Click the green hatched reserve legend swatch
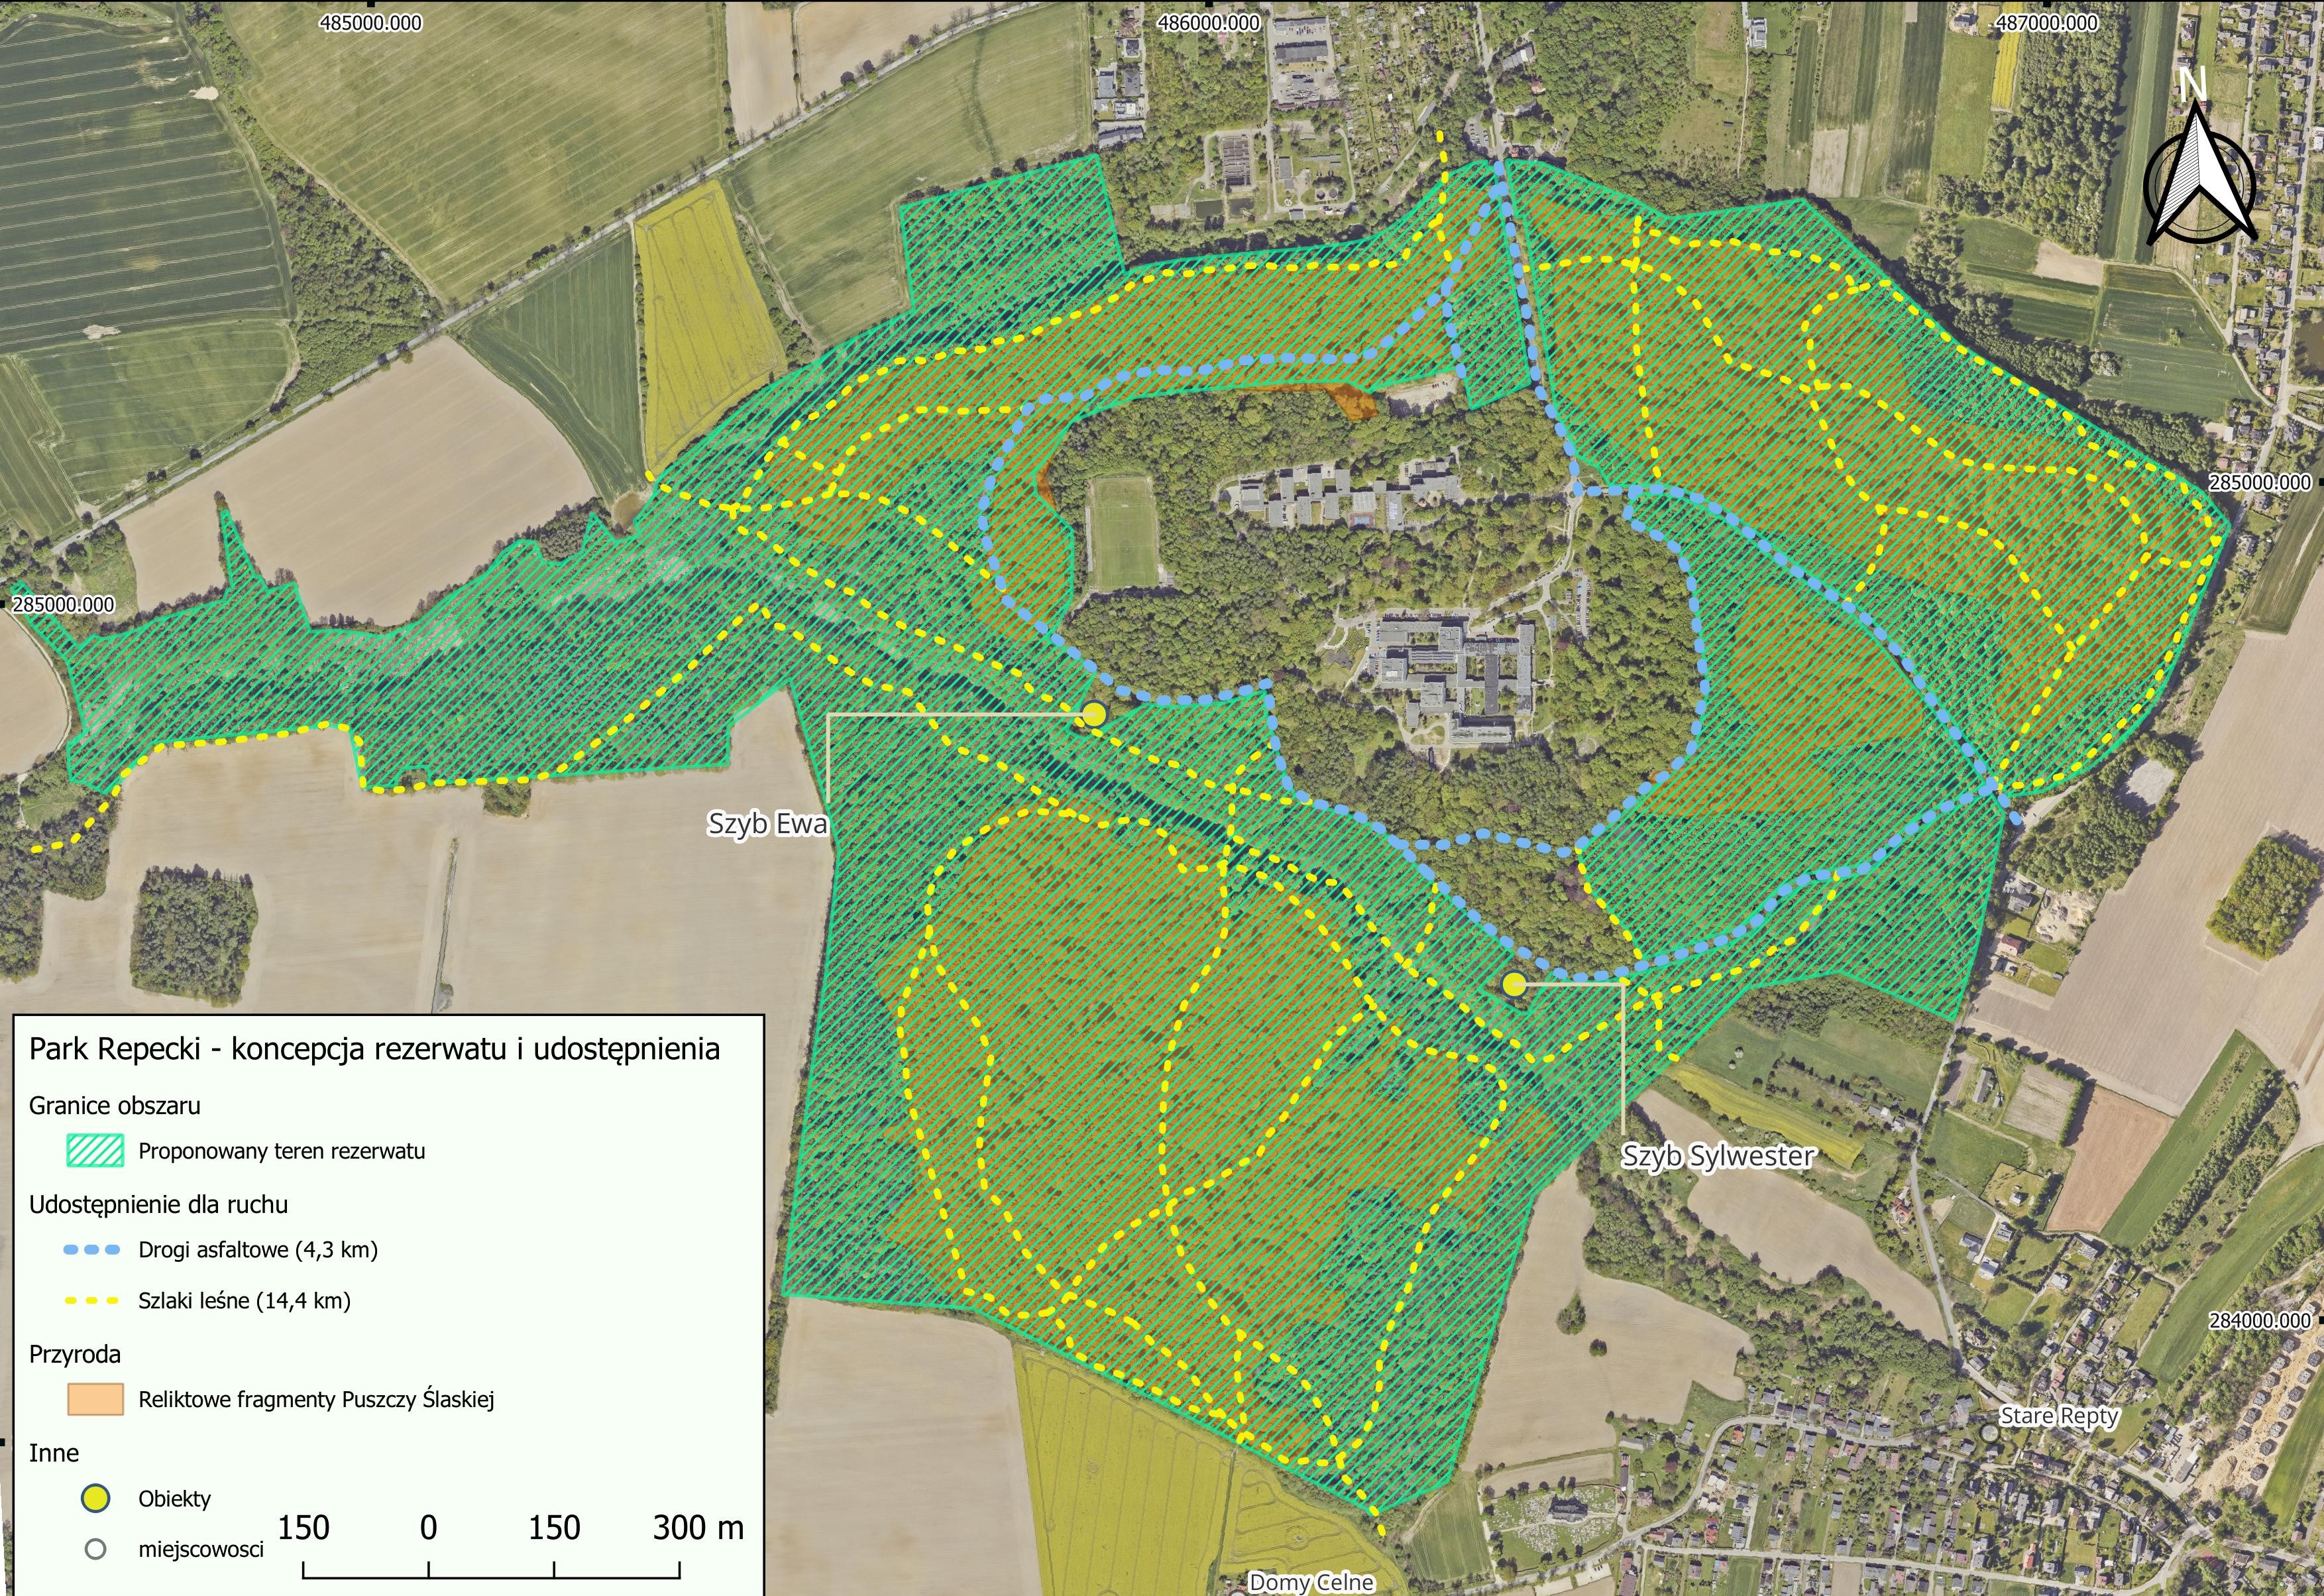The image size is (2324, 1596). (x=95, y=1151)
